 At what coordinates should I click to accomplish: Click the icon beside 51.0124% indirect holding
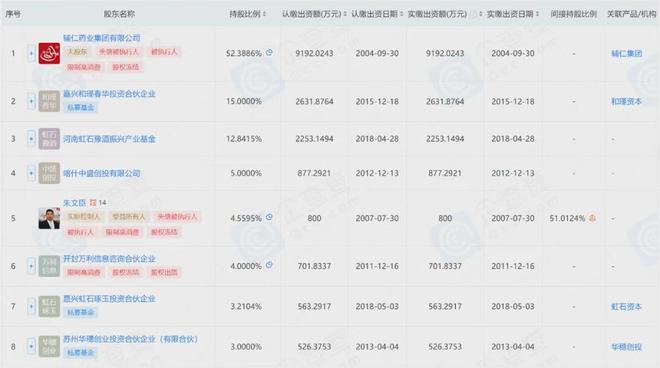[x=592, y=218]
